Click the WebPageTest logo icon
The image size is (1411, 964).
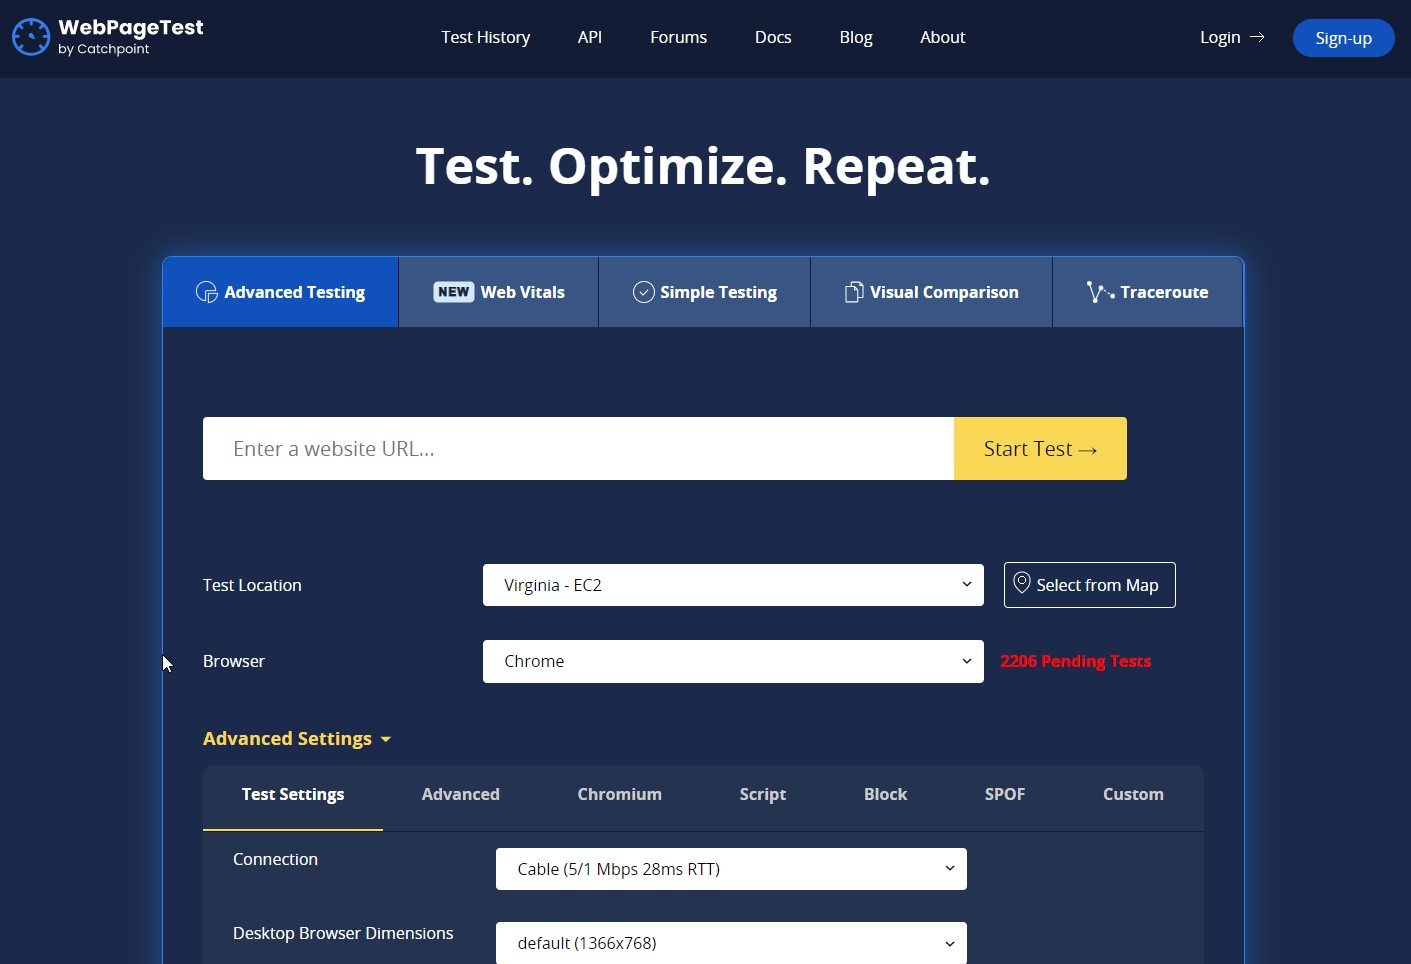31,37
